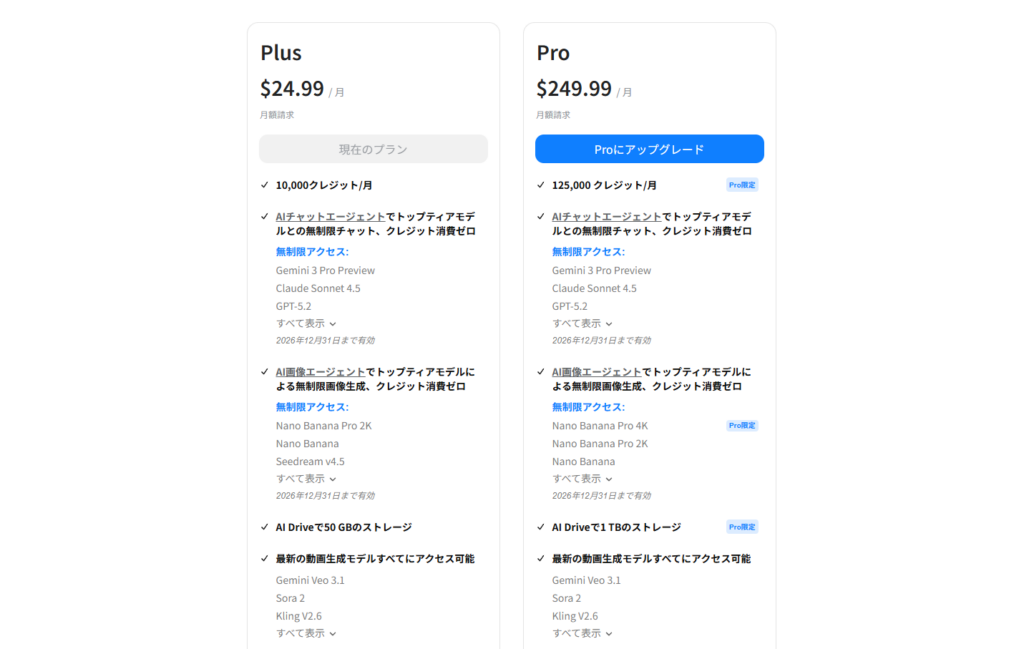Click 無制限アクセス under Plus image agent section

point(312,407)
